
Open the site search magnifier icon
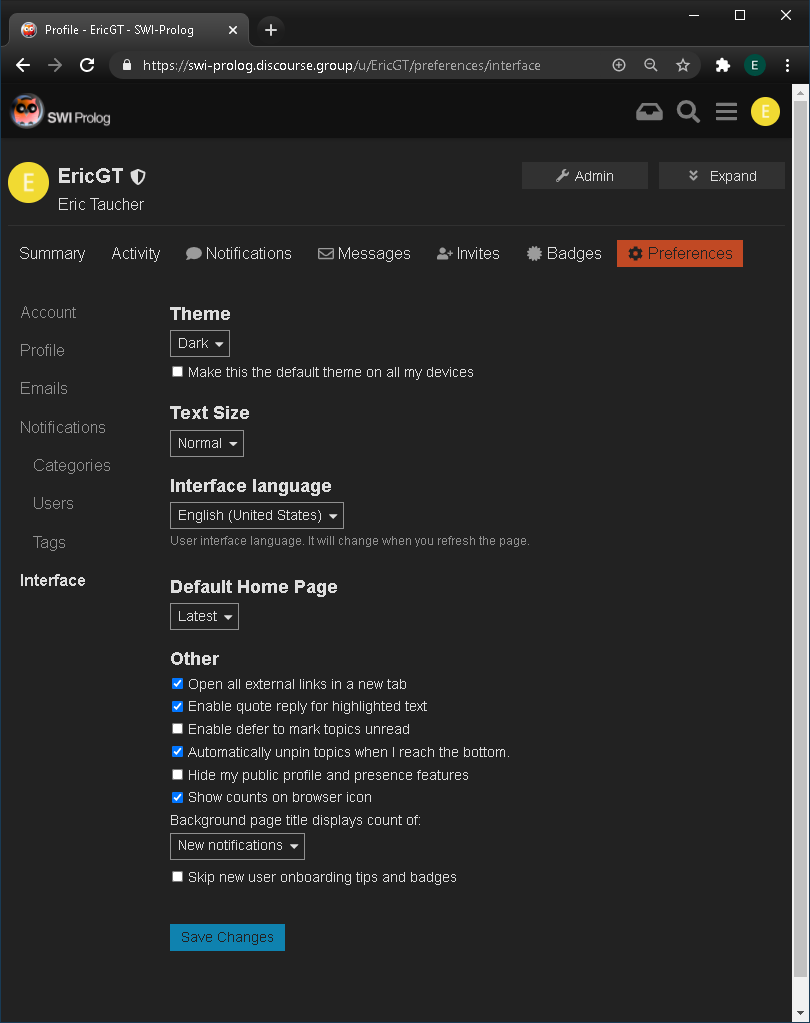tap(688, 112)
